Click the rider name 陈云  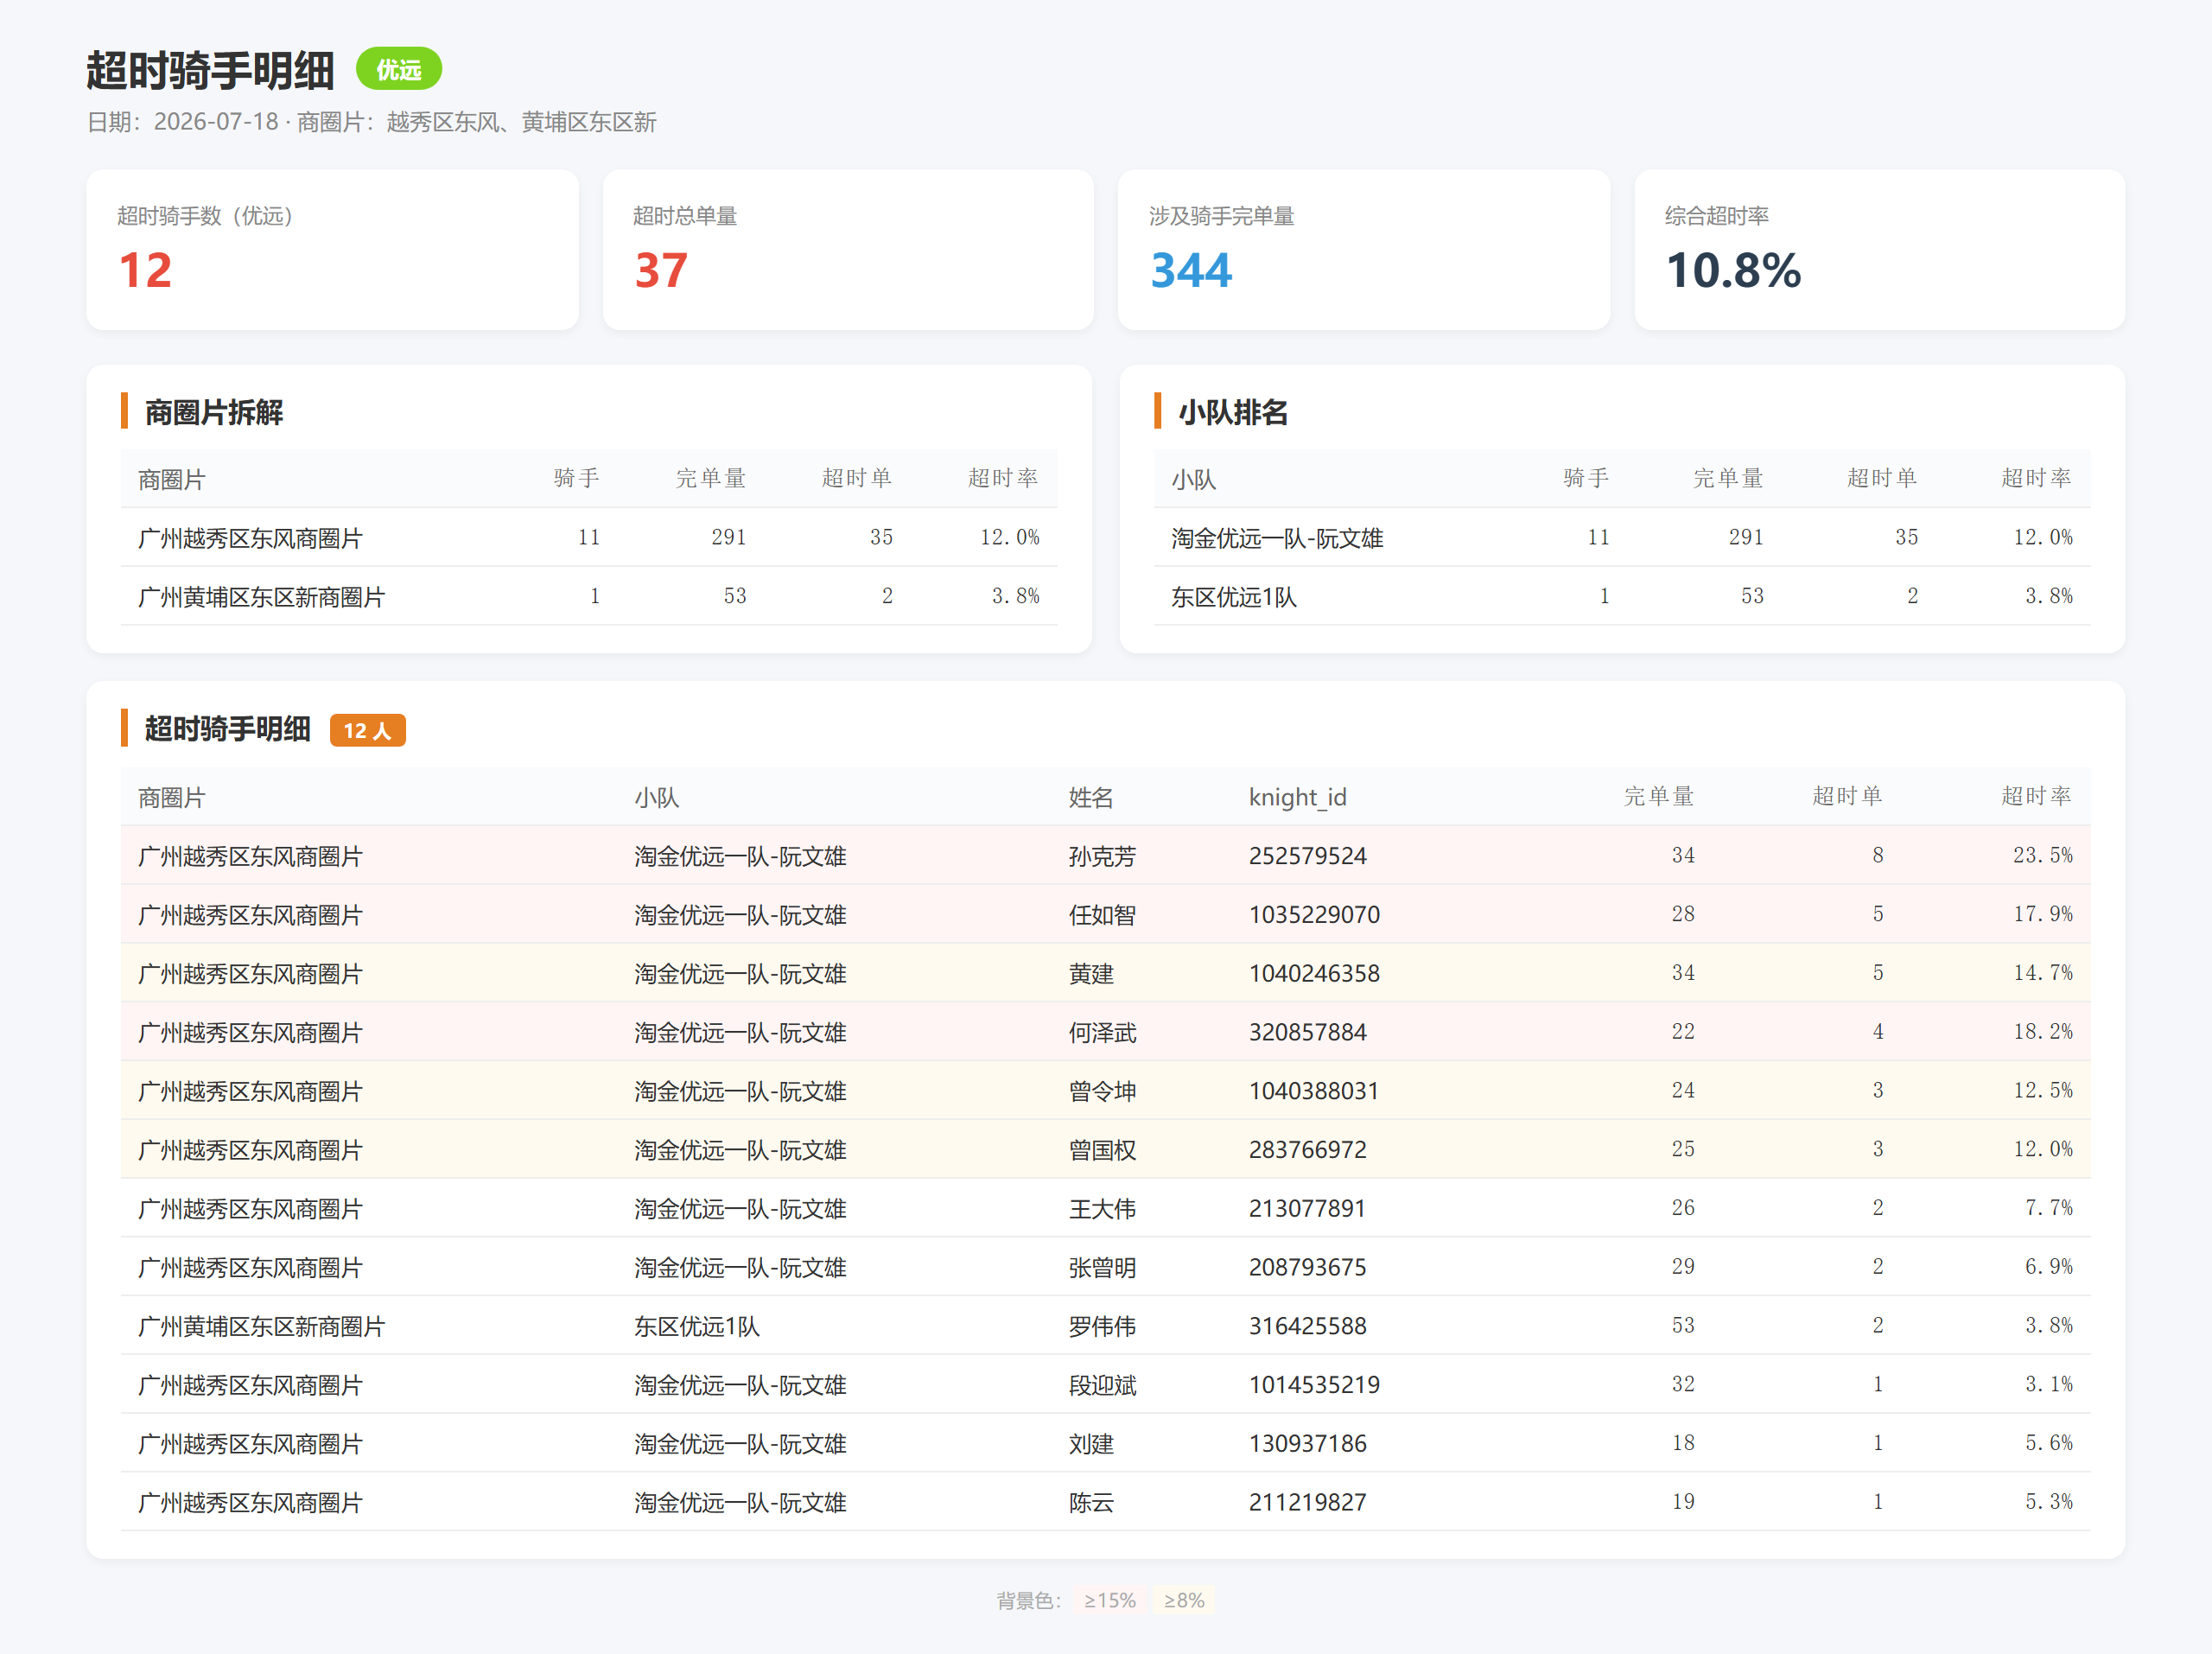(1091, 1503)
